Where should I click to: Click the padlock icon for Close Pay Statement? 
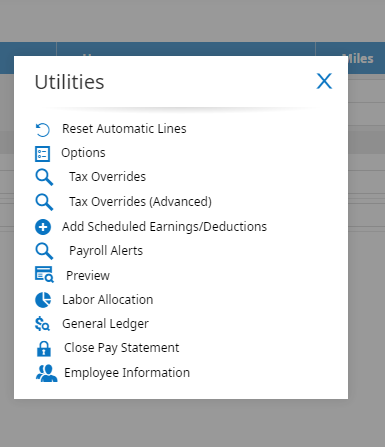44,349
